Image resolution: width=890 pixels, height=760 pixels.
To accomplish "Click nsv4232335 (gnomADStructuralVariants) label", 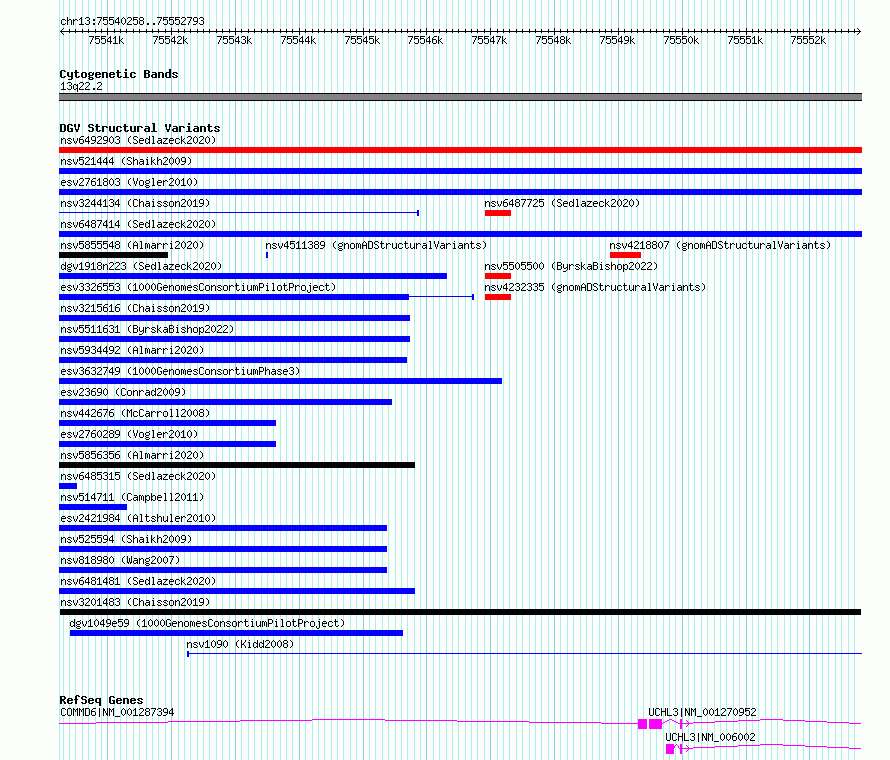I will click(x=595, y=287).
